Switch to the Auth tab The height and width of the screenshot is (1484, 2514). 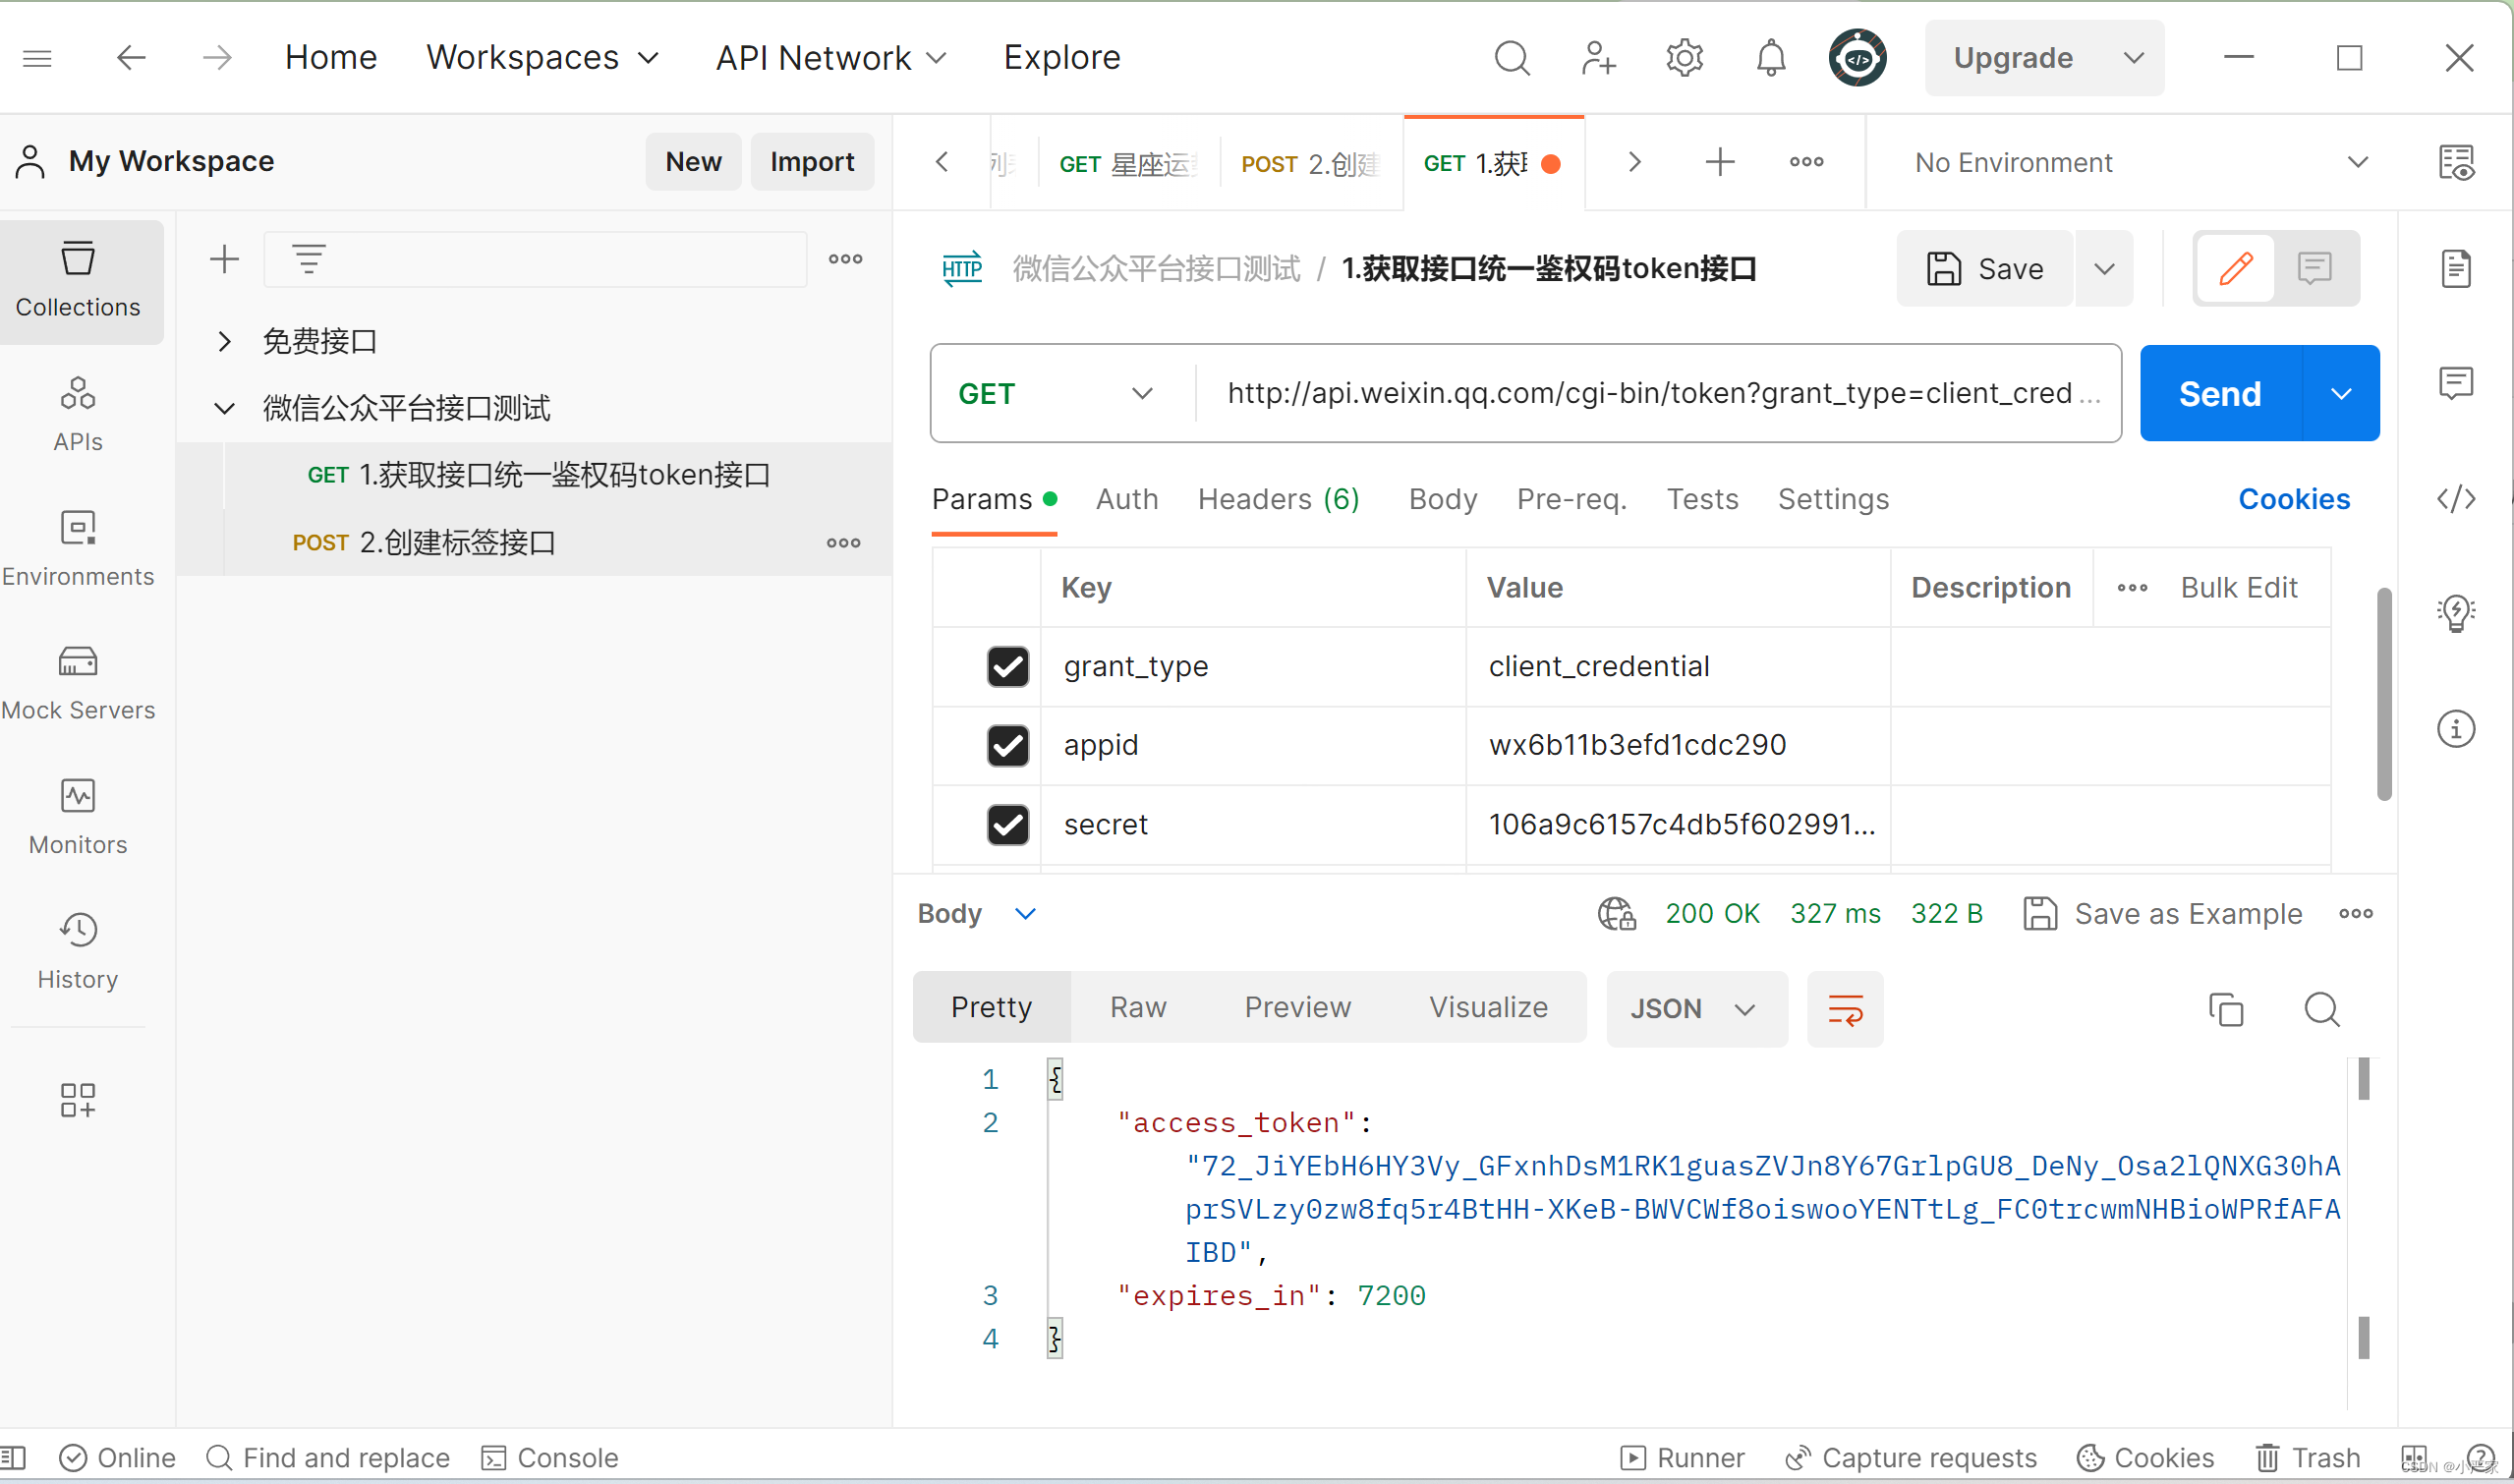[1127, 499]
